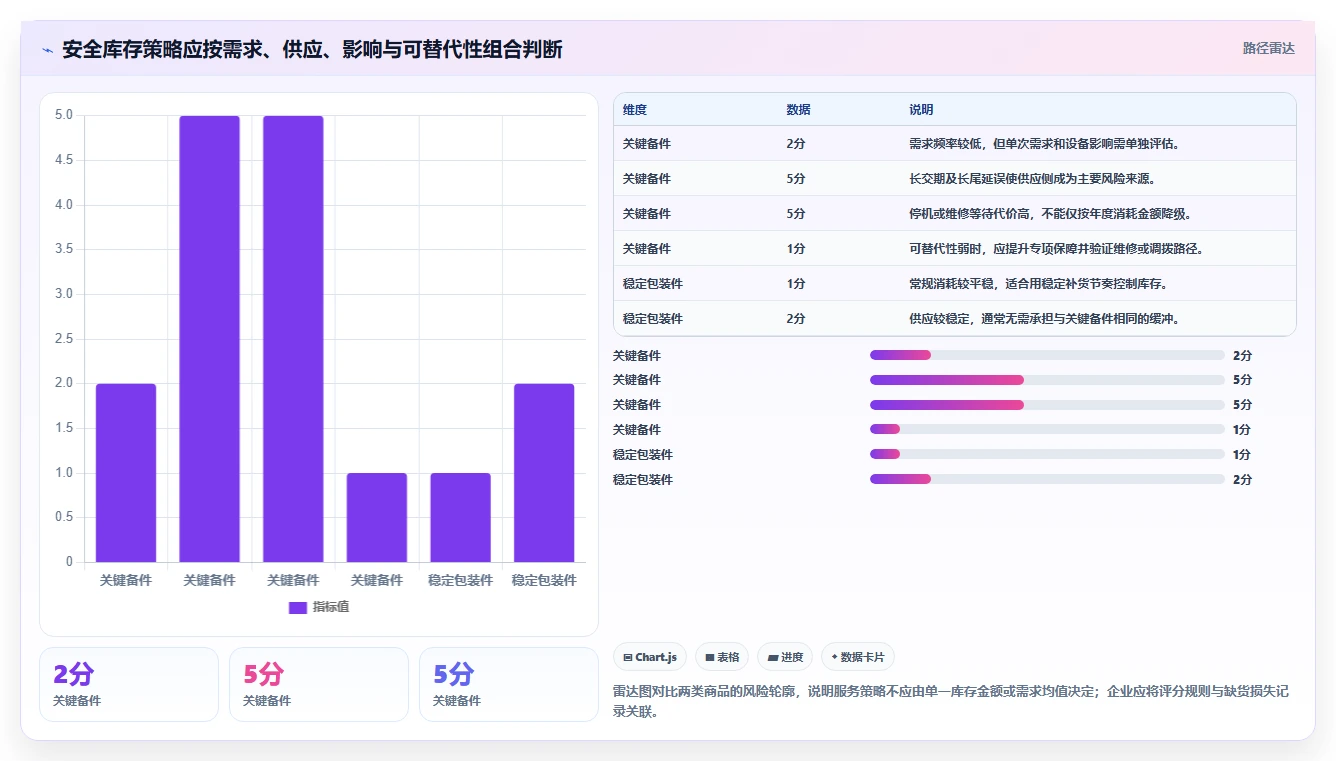Click the 关键备件 2分 progress bar
This screenshot has height=761, width=1336.
click(1047, 355)
